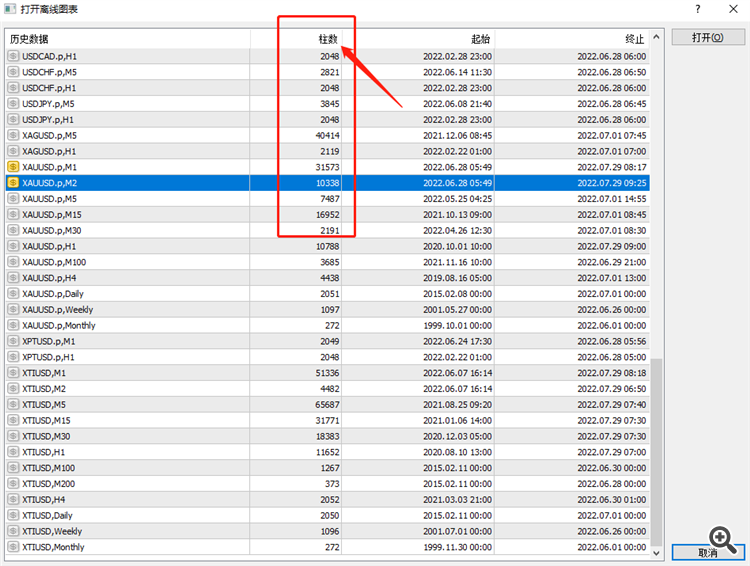Click start date 1999.10.01 00:00
This screenshot has height=566, width=750.
tap(457, 325)
